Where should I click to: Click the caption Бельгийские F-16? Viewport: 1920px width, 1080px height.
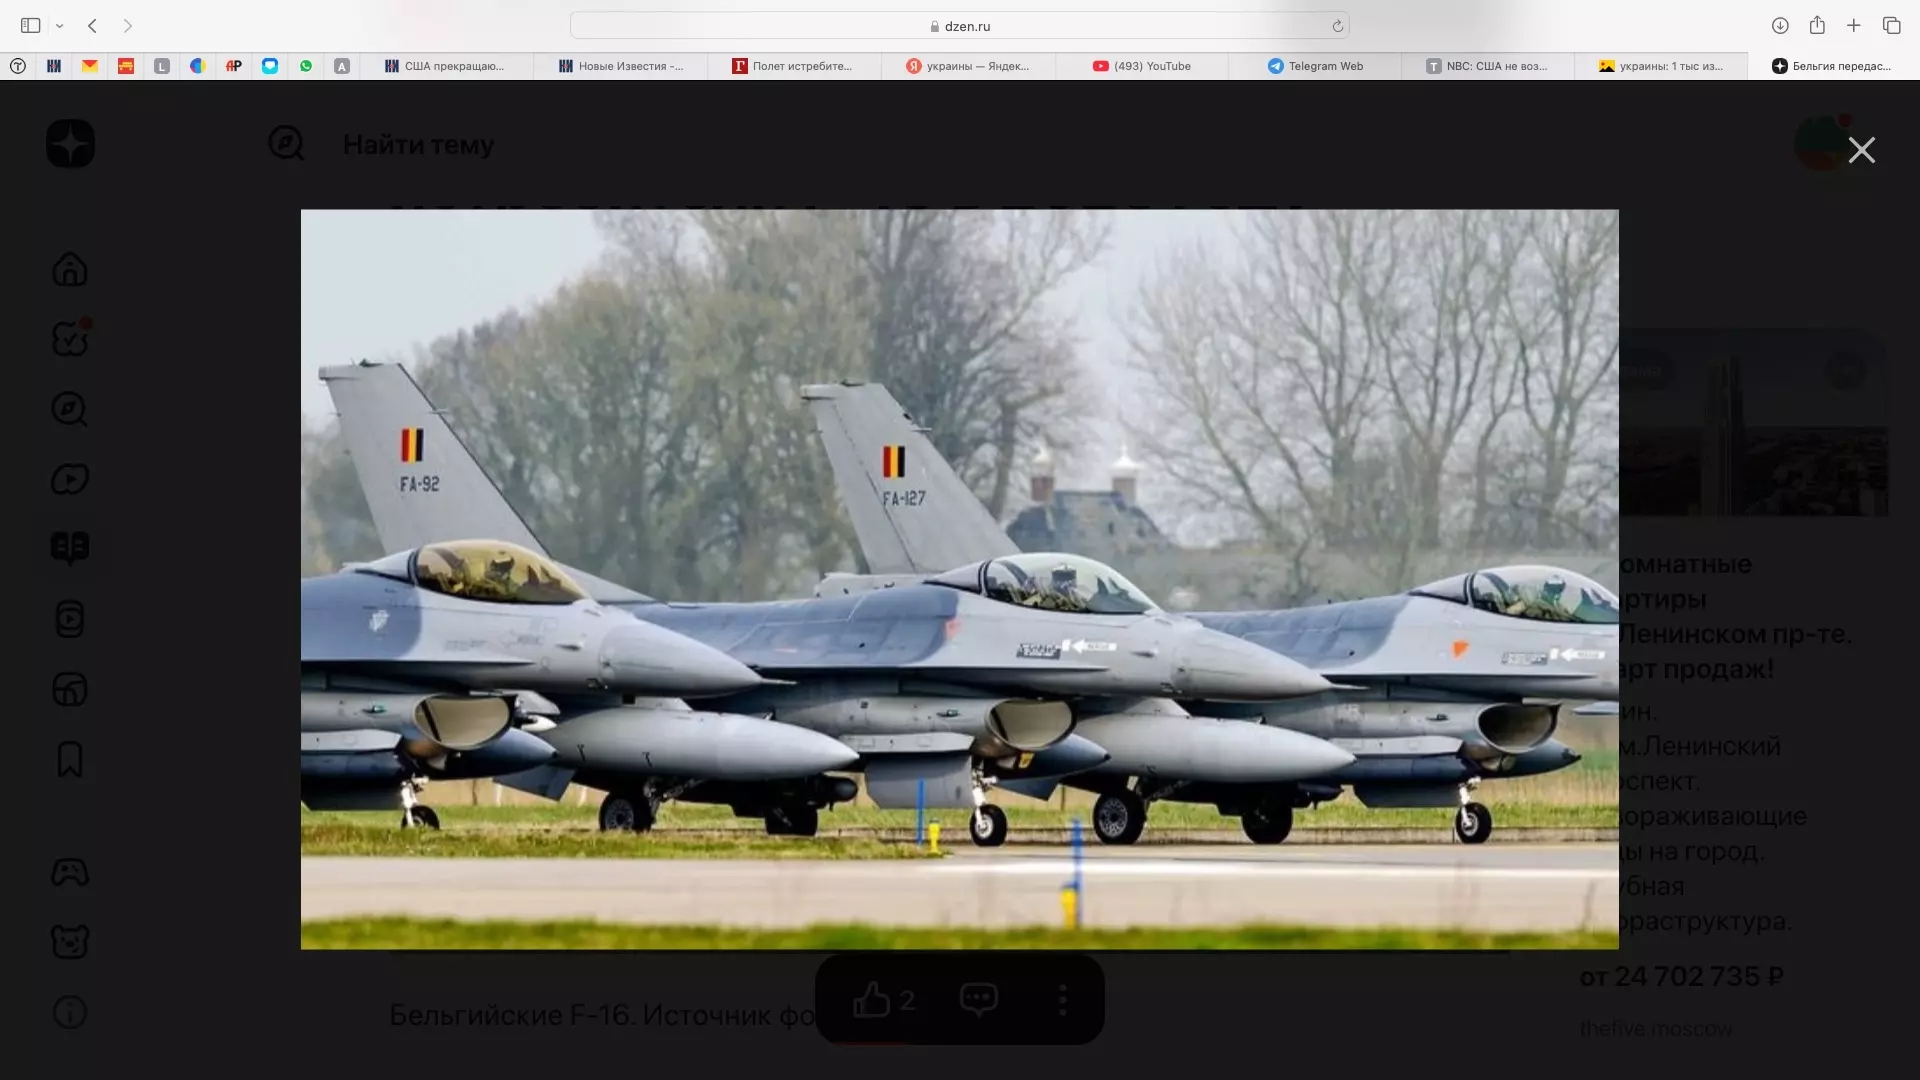tap(510, 1015)
